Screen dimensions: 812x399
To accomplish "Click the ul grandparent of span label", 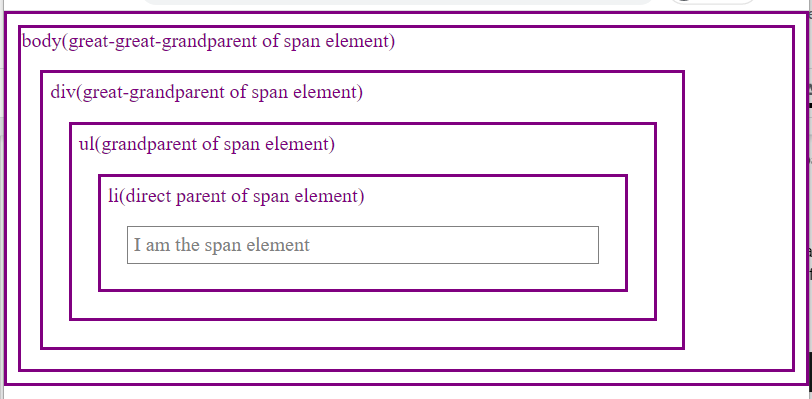I will point(207,145).
